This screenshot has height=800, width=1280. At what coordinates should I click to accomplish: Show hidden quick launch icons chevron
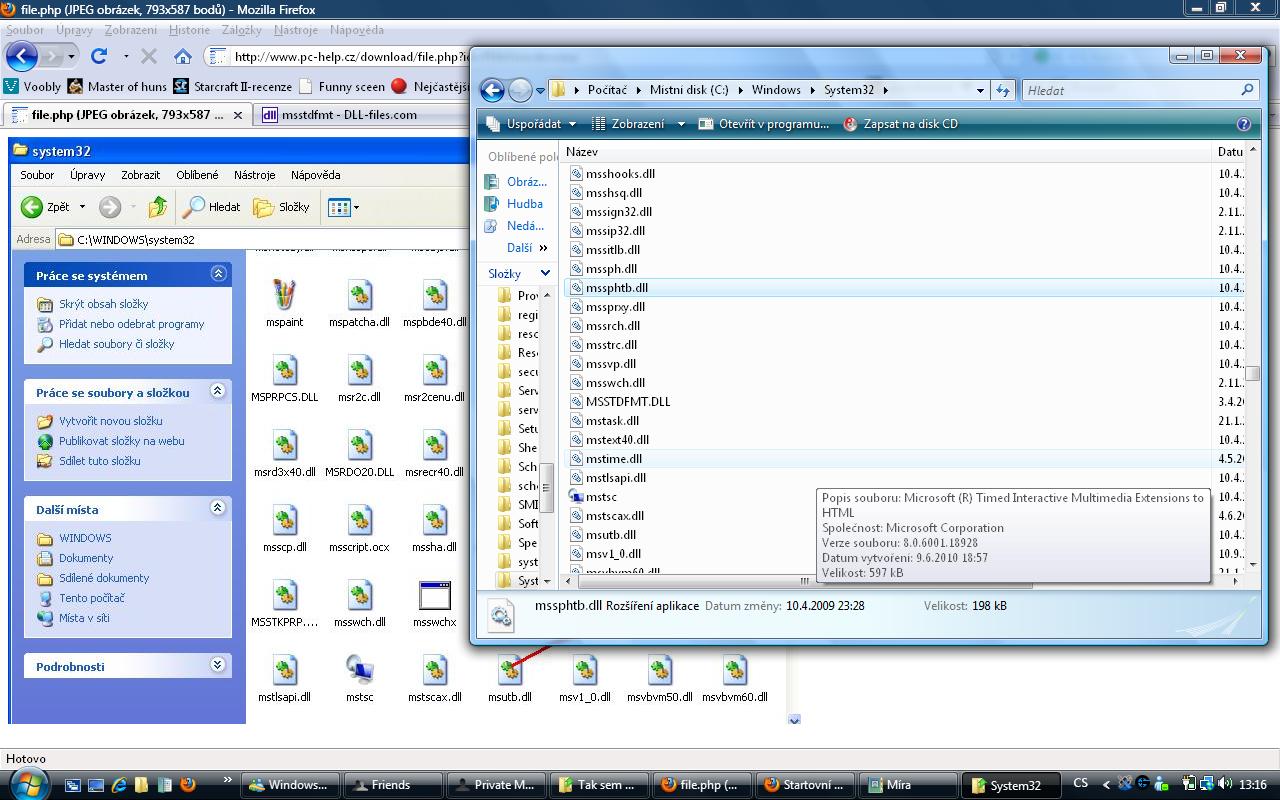(x=227, y=780)
